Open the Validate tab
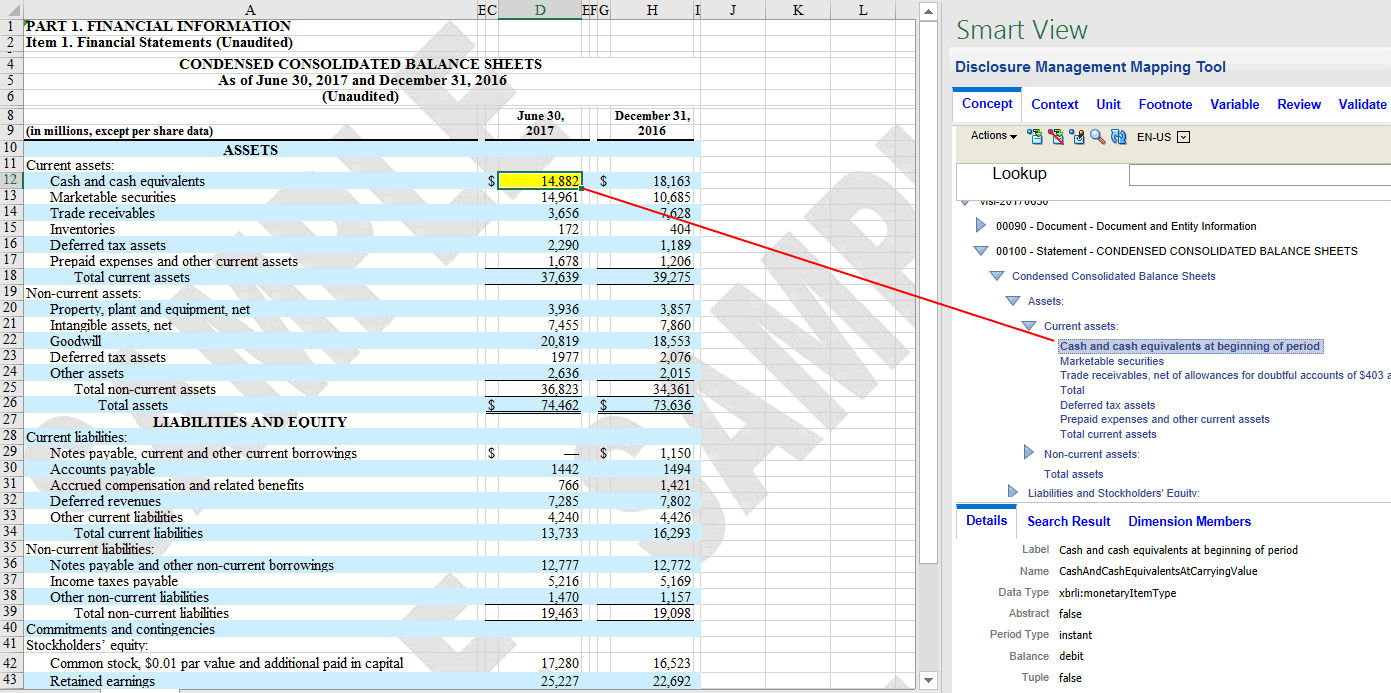1391x693 pixels. [1362, 104]
